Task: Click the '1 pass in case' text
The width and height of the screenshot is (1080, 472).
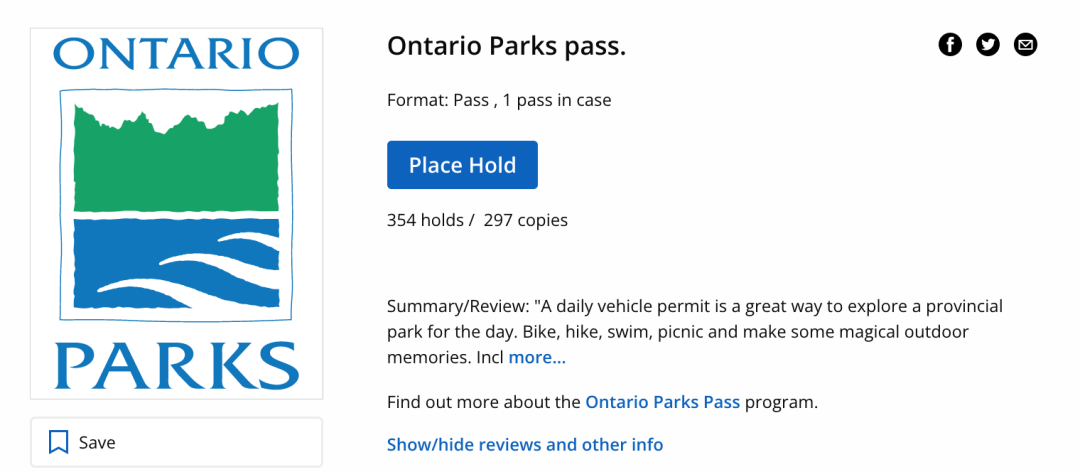Action: (x=557, y=101)
